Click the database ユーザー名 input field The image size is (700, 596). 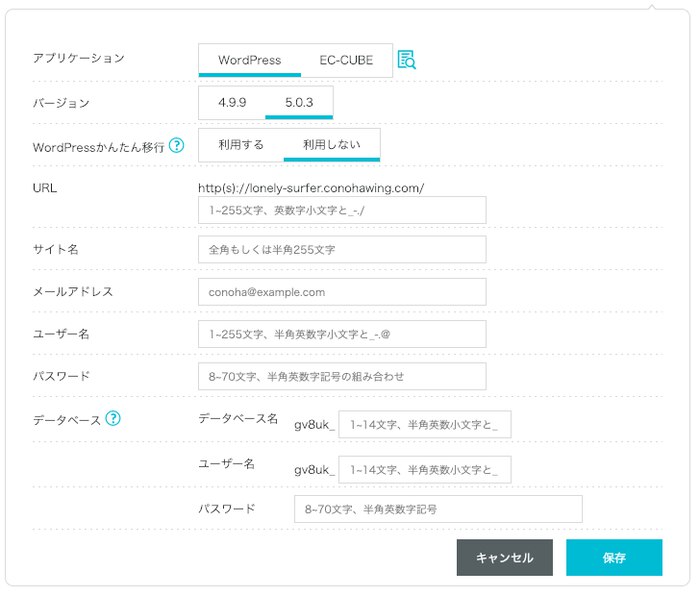425,470
